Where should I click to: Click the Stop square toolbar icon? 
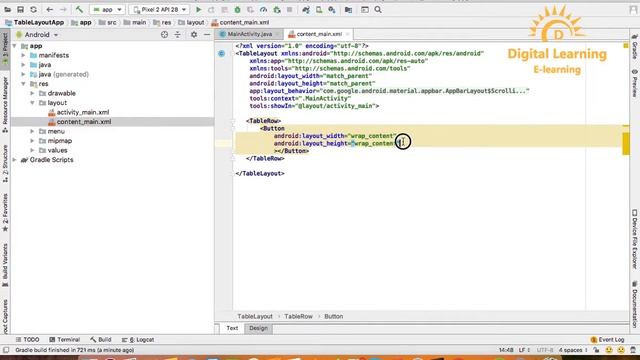[289, 9]
